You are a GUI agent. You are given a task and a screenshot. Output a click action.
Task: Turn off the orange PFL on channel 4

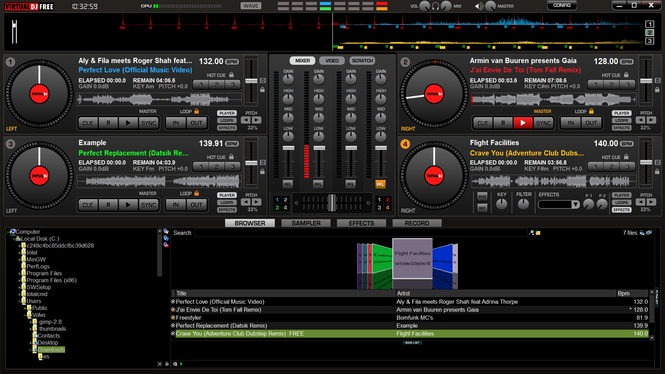[380, 184]
